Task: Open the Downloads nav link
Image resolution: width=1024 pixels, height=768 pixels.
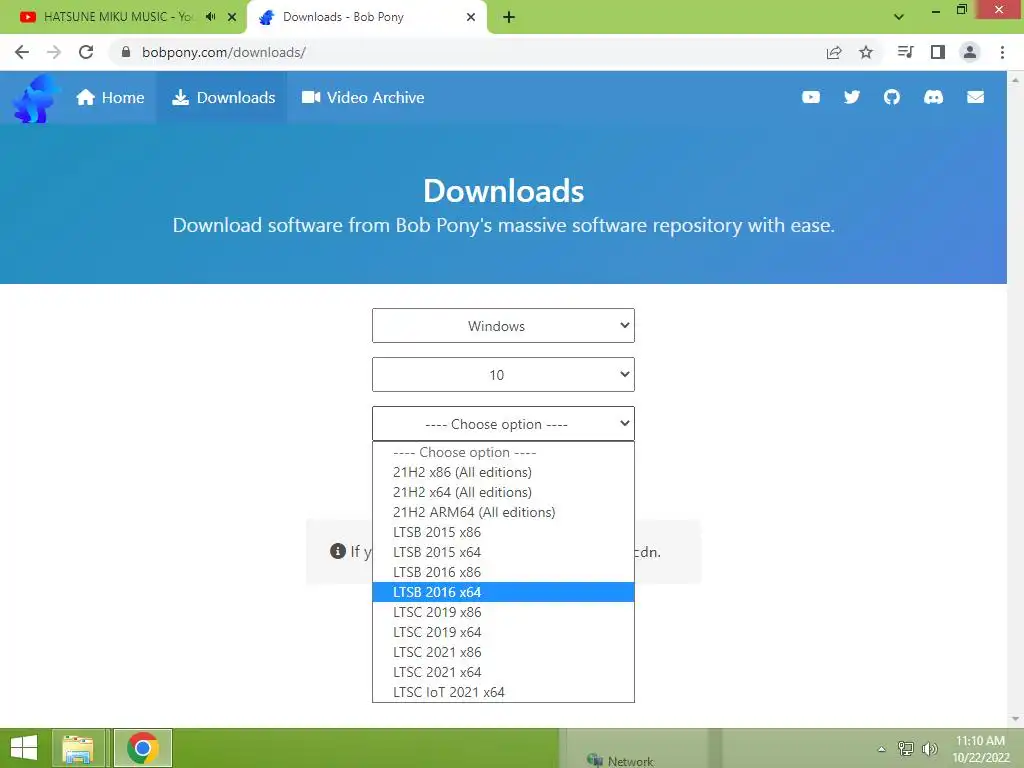Action: tap(223, 97)
